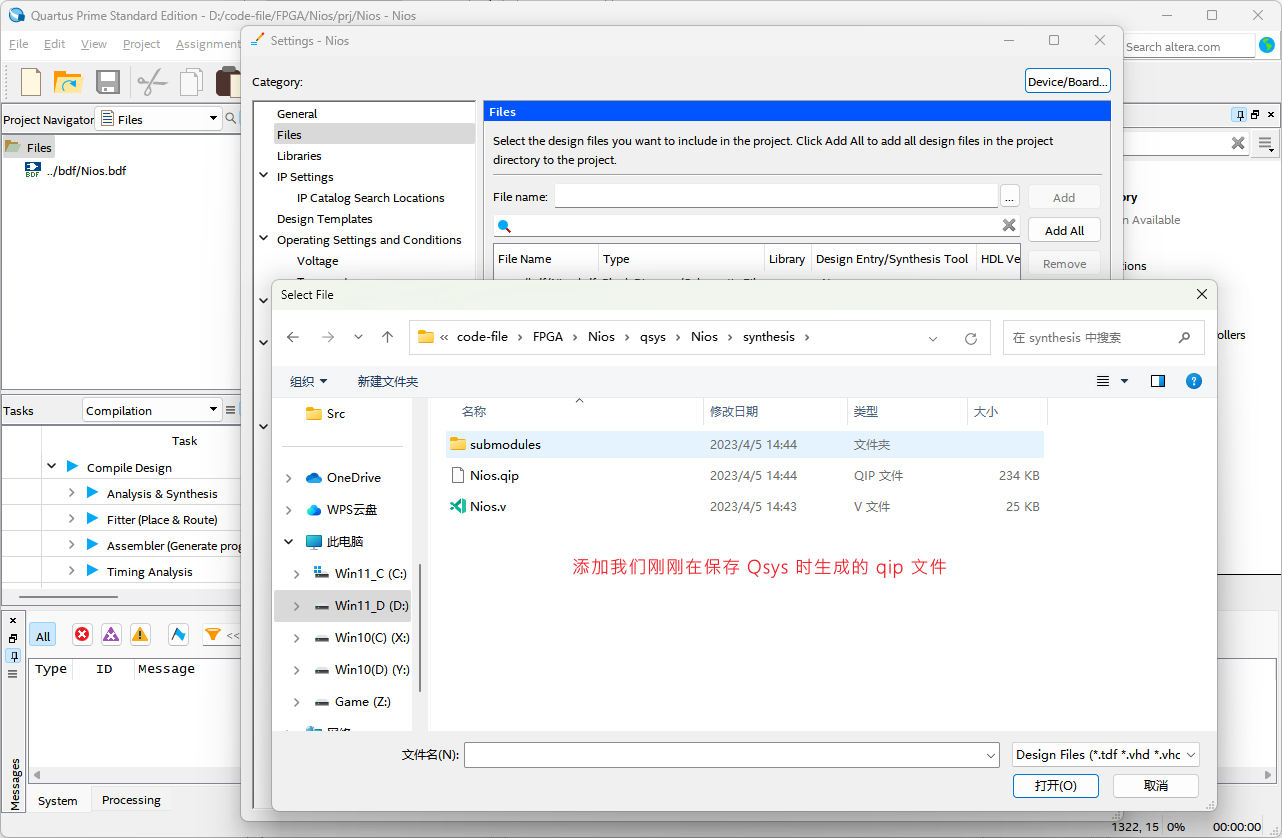This screenshot has width=1282, height=838.
Task: Click the 取消 cancel button
Action: 1156,785
